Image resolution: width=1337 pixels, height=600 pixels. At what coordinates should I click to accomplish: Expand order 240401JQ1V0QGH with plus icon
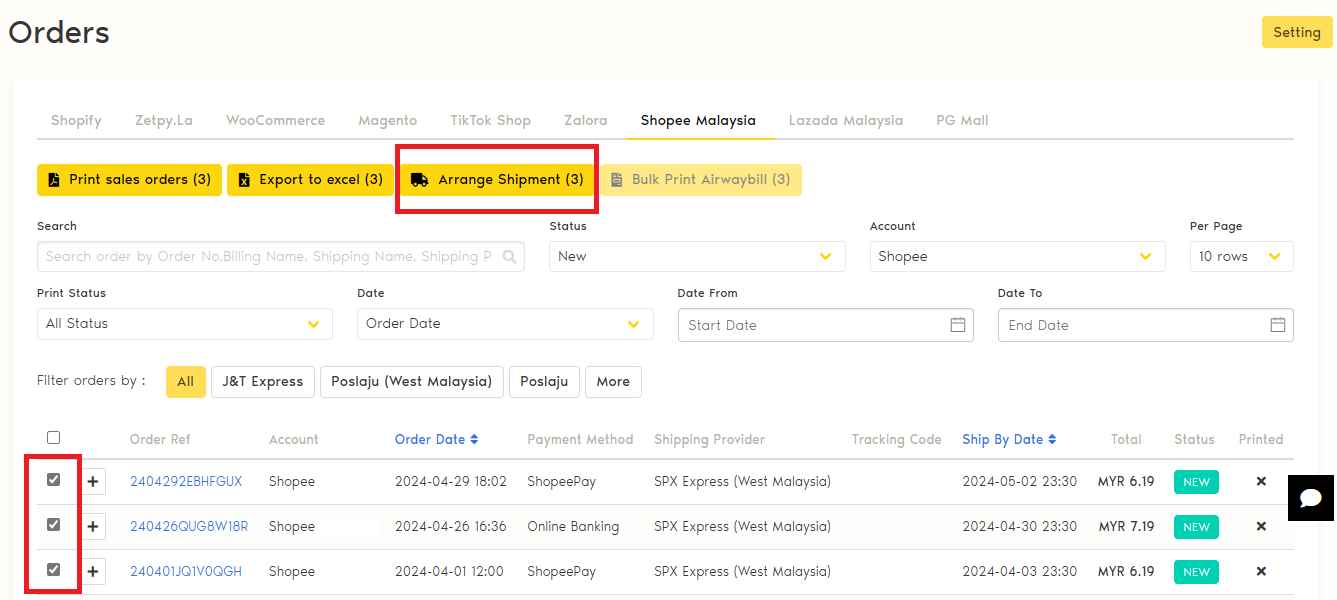coord(93,572)
